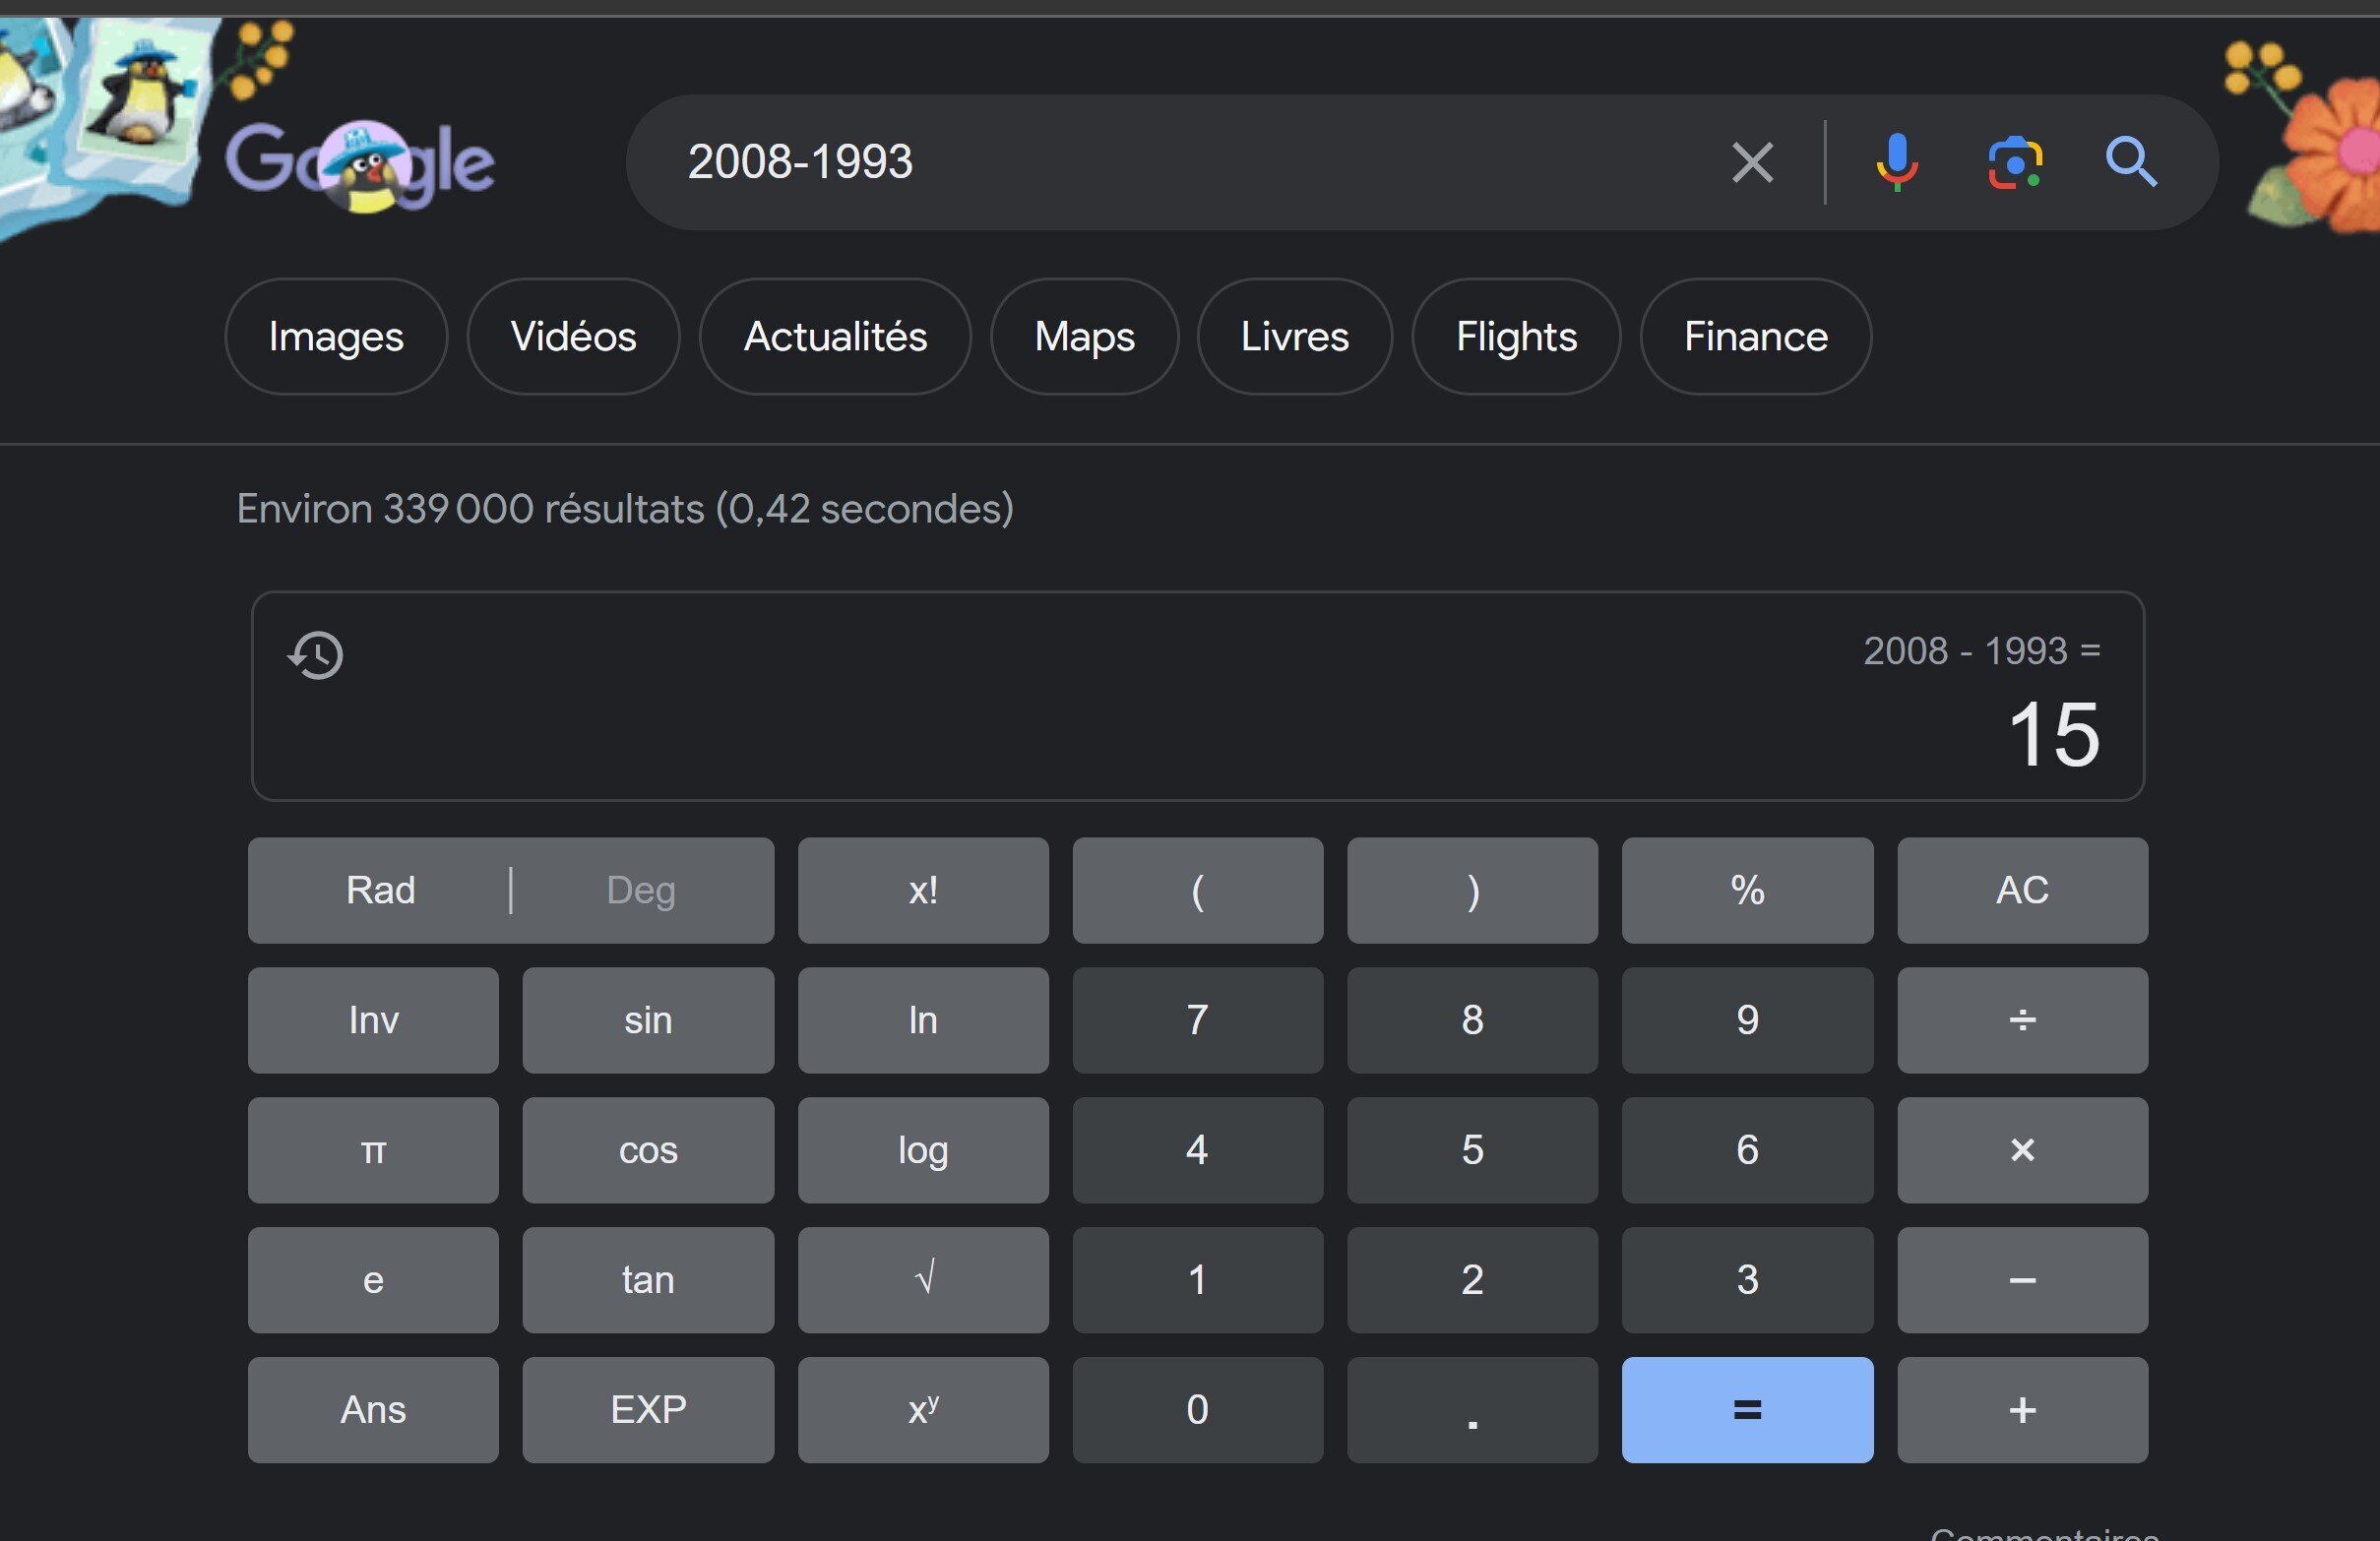The height and width of the screenshot is (1541, 2380).
Task: Switch to the Finance tab
Action: coord(1755,336)
